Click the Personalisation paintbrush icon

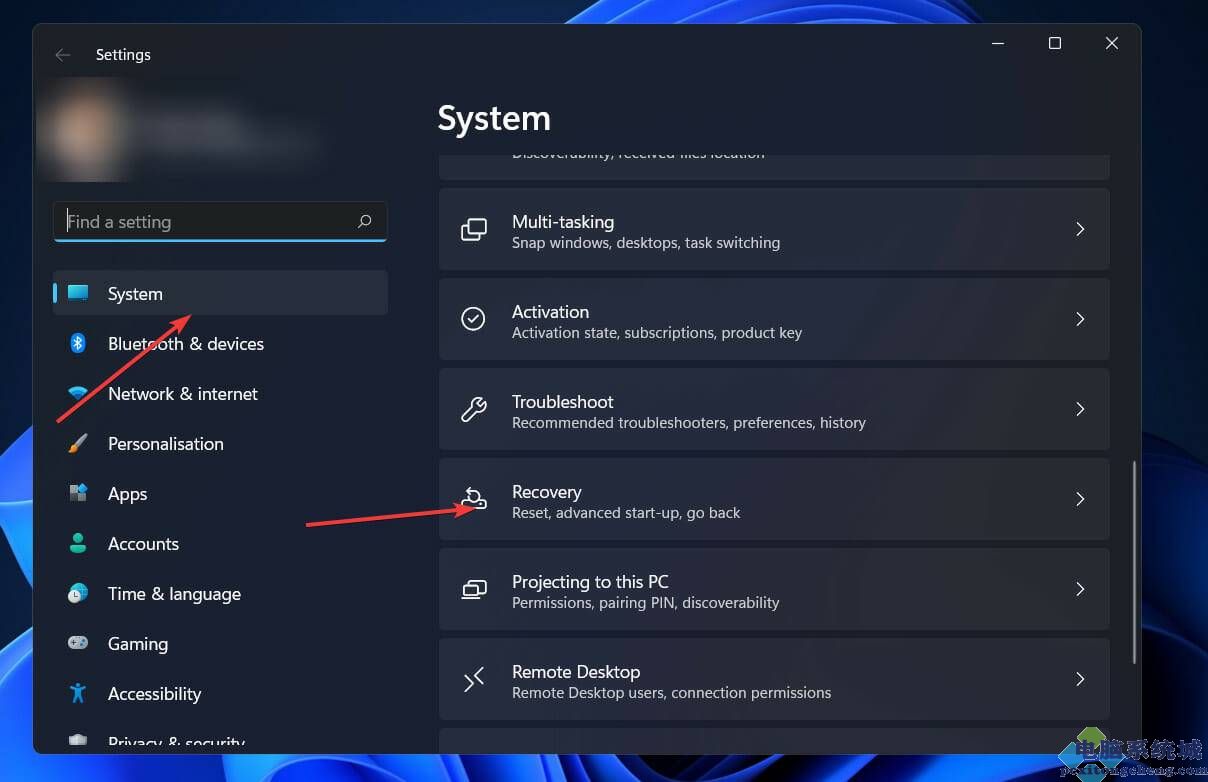[78, 443]
